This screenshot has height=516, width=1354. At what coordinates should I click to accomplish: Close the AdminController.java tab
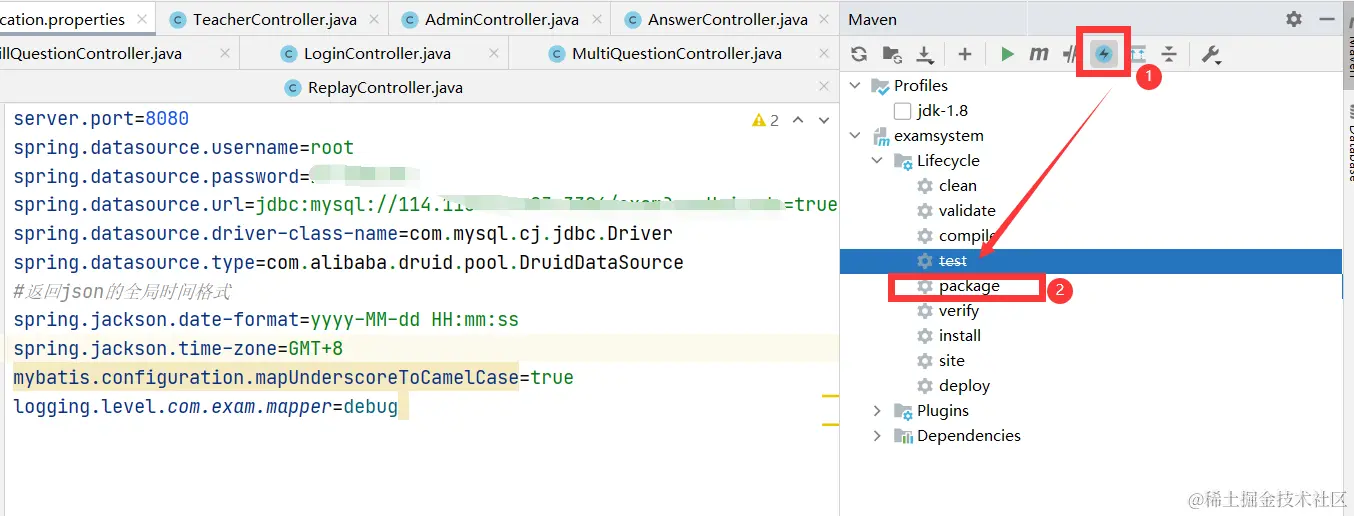[x=595, y=20]
